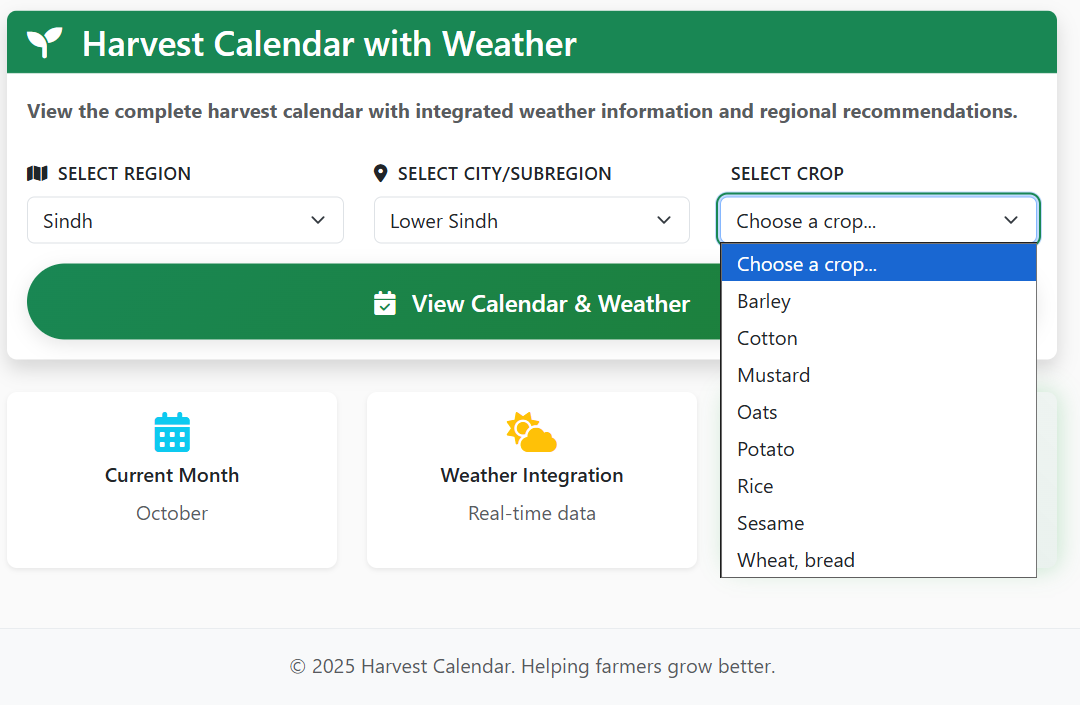Collapse the Choose a crop dropdown

coord(878,220)
